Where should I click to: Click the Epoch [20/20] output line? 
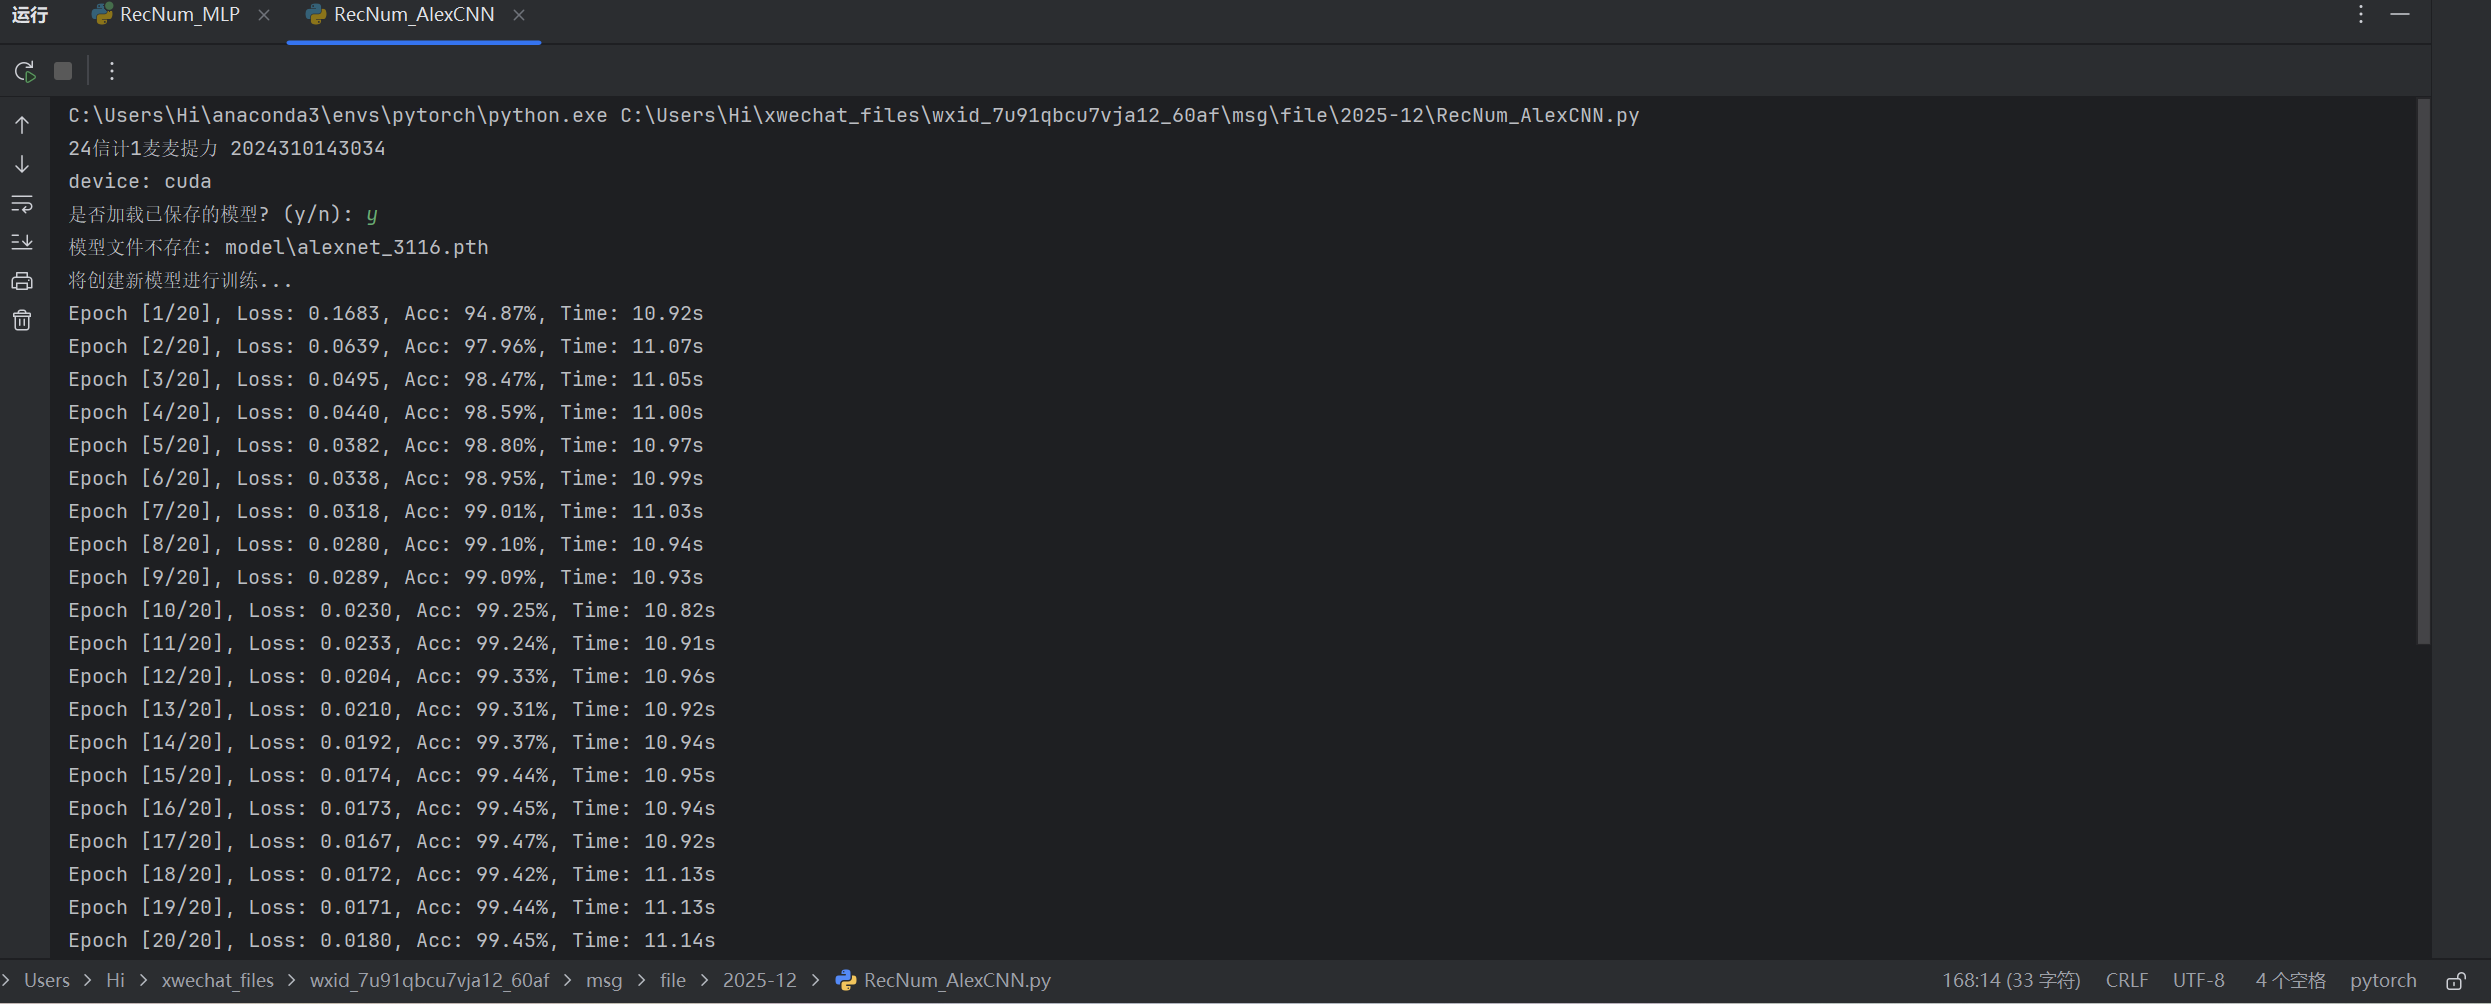tap(392, 941)
